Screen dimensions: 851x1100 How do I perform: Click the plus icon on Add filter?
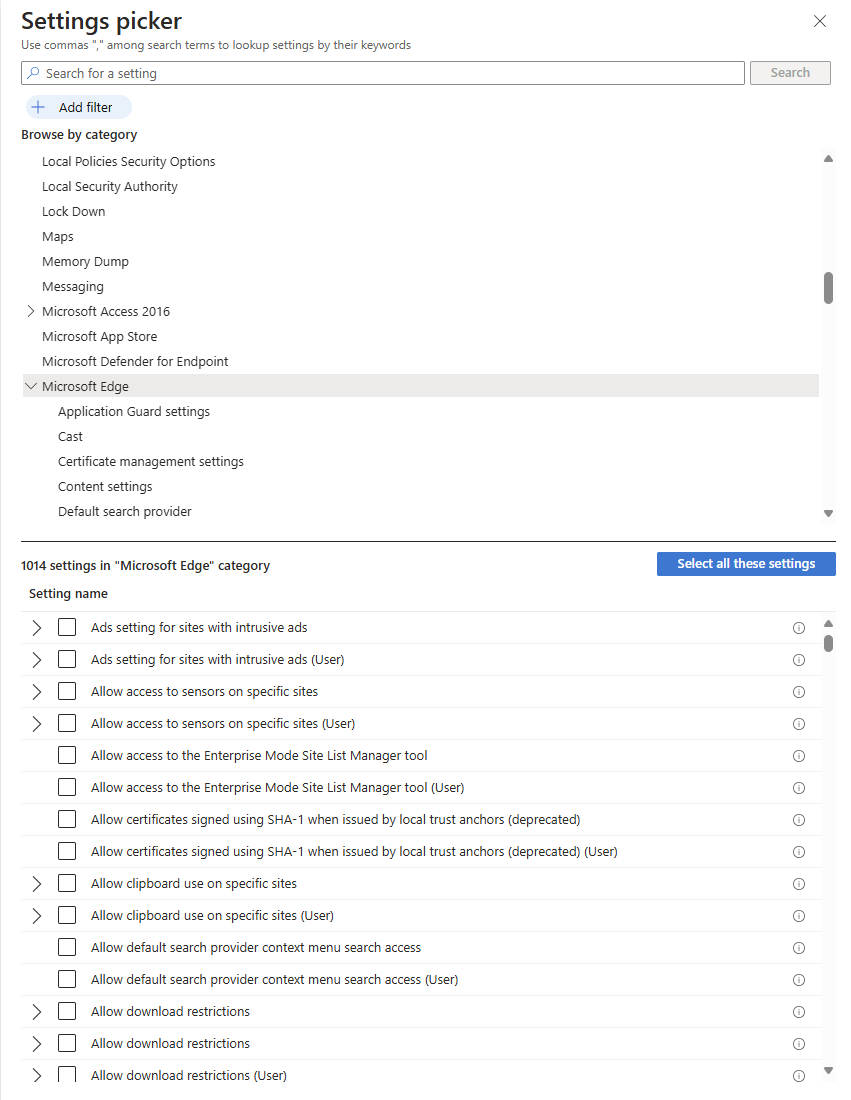coord(39,107)
